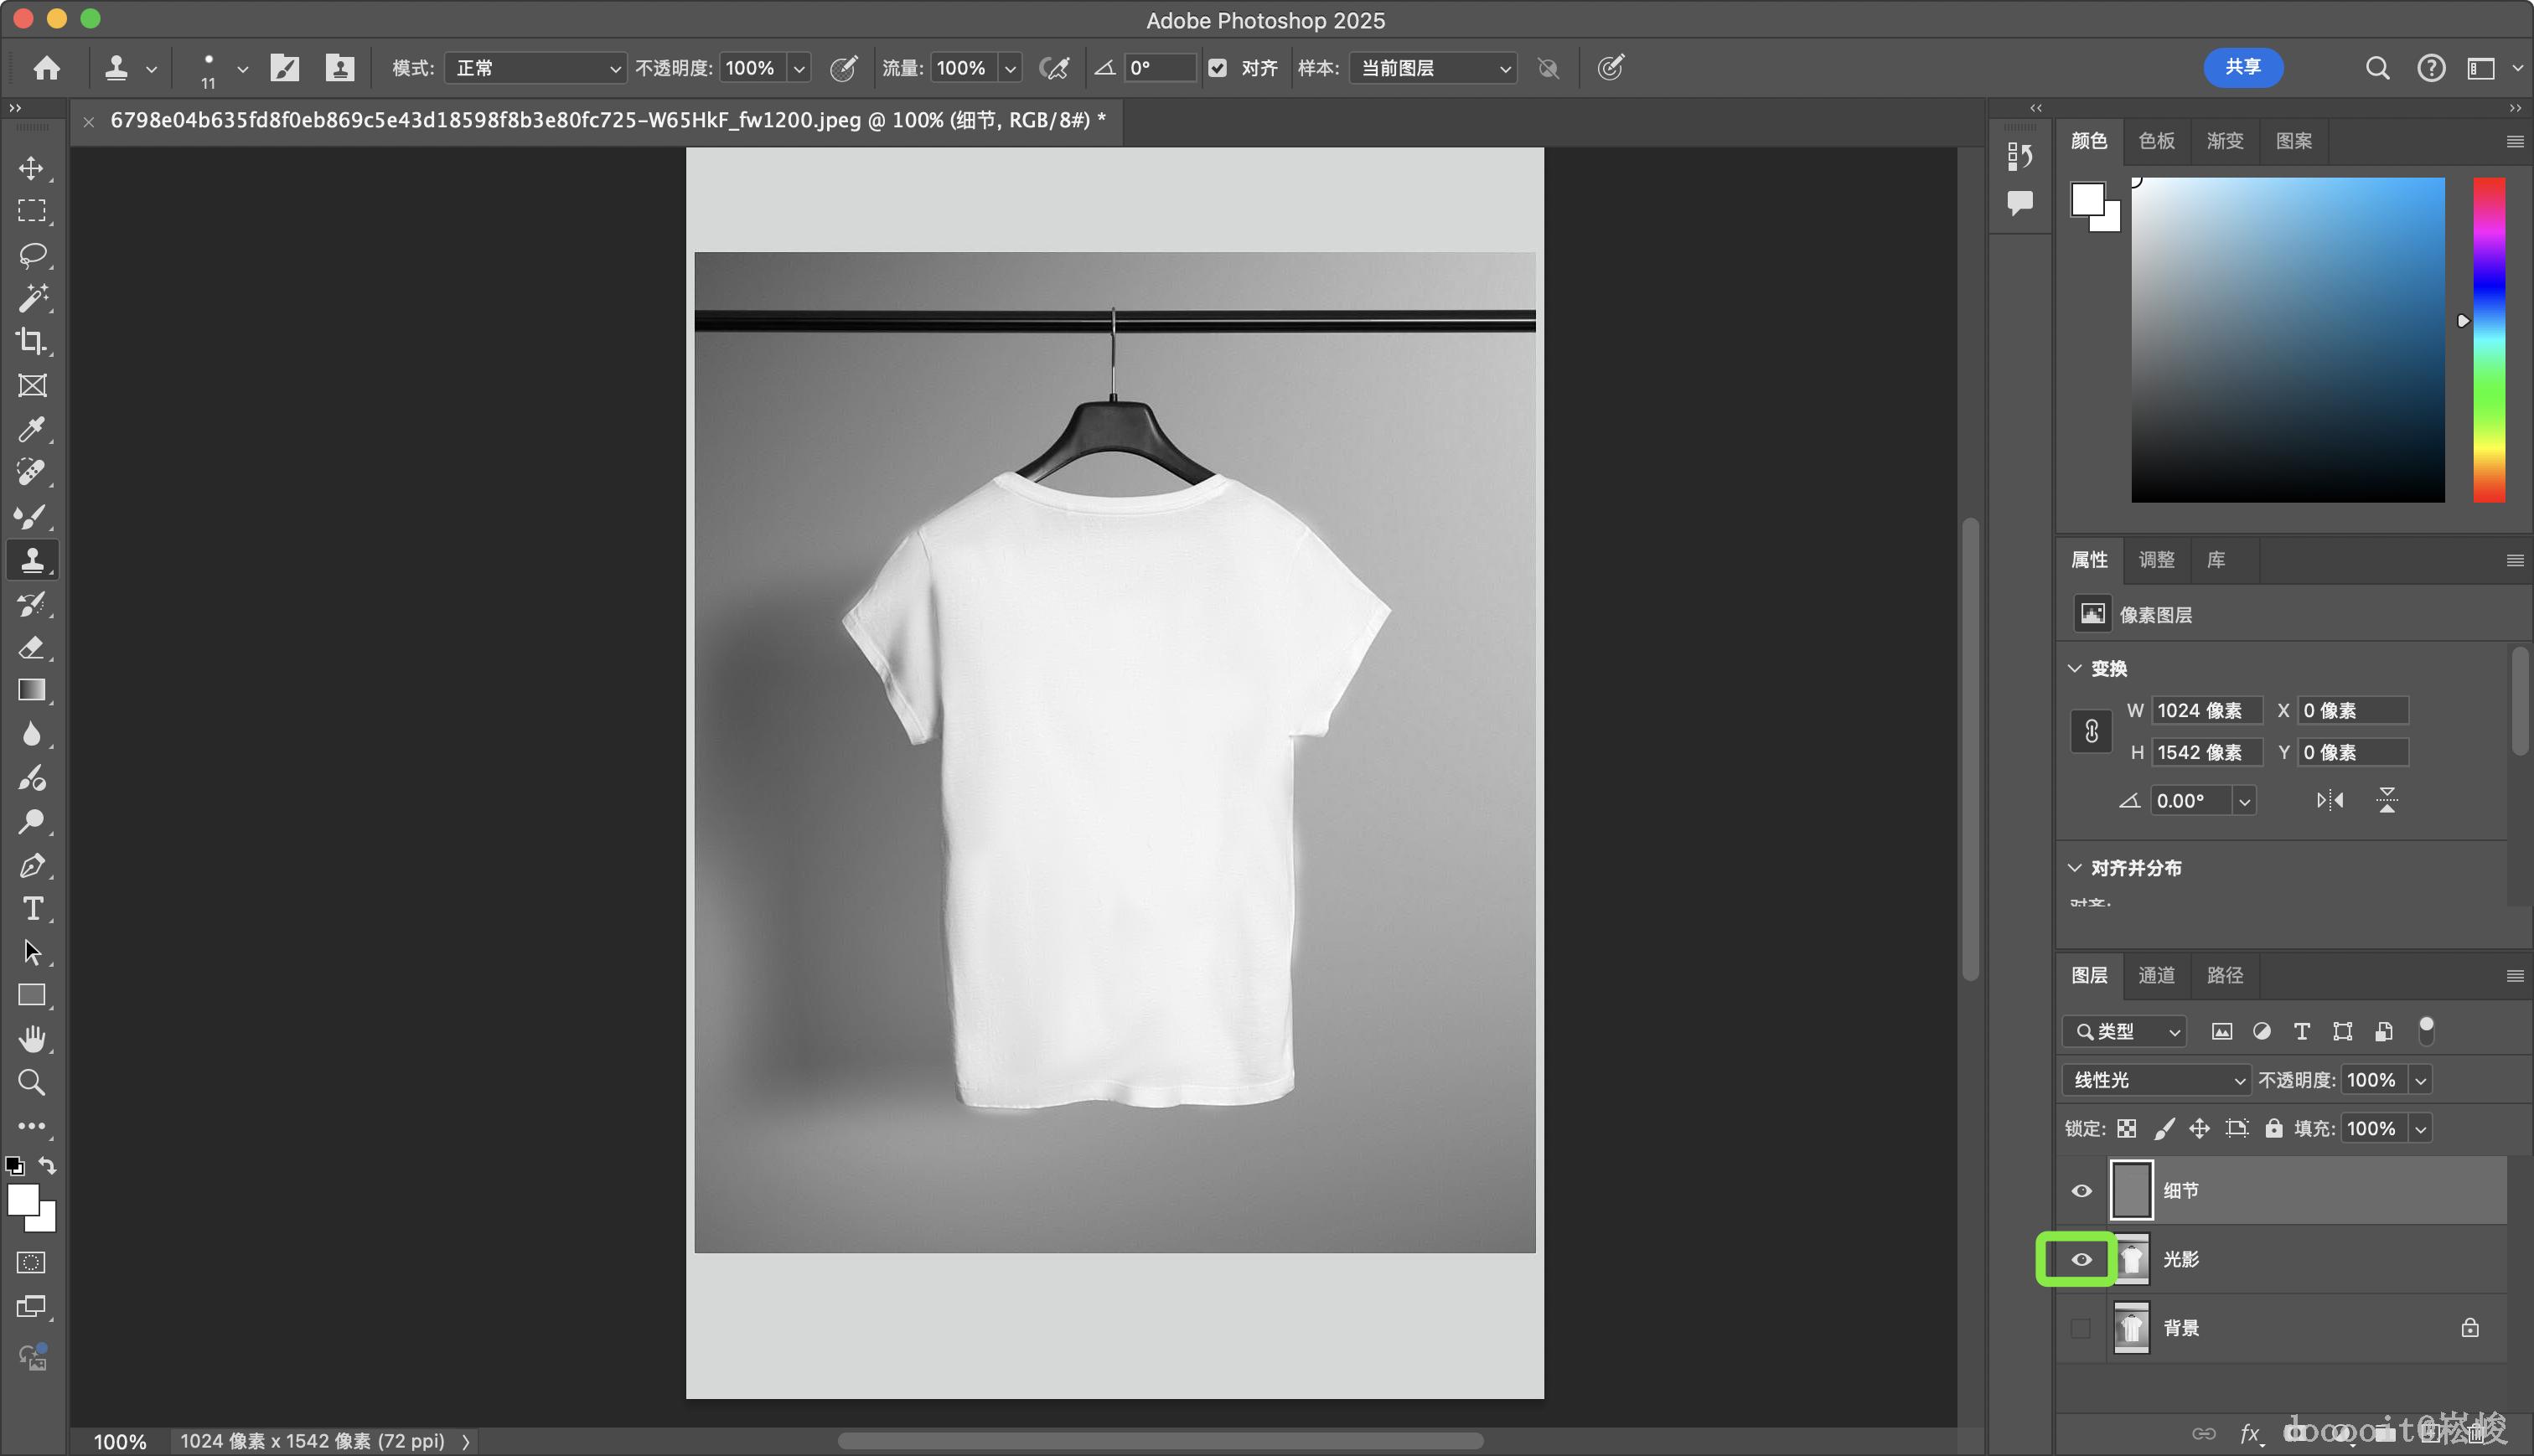The height and width of the screenshot is (1456, 2534).
Task: Select the Eyedropper tool
Action: click(31, 429)
